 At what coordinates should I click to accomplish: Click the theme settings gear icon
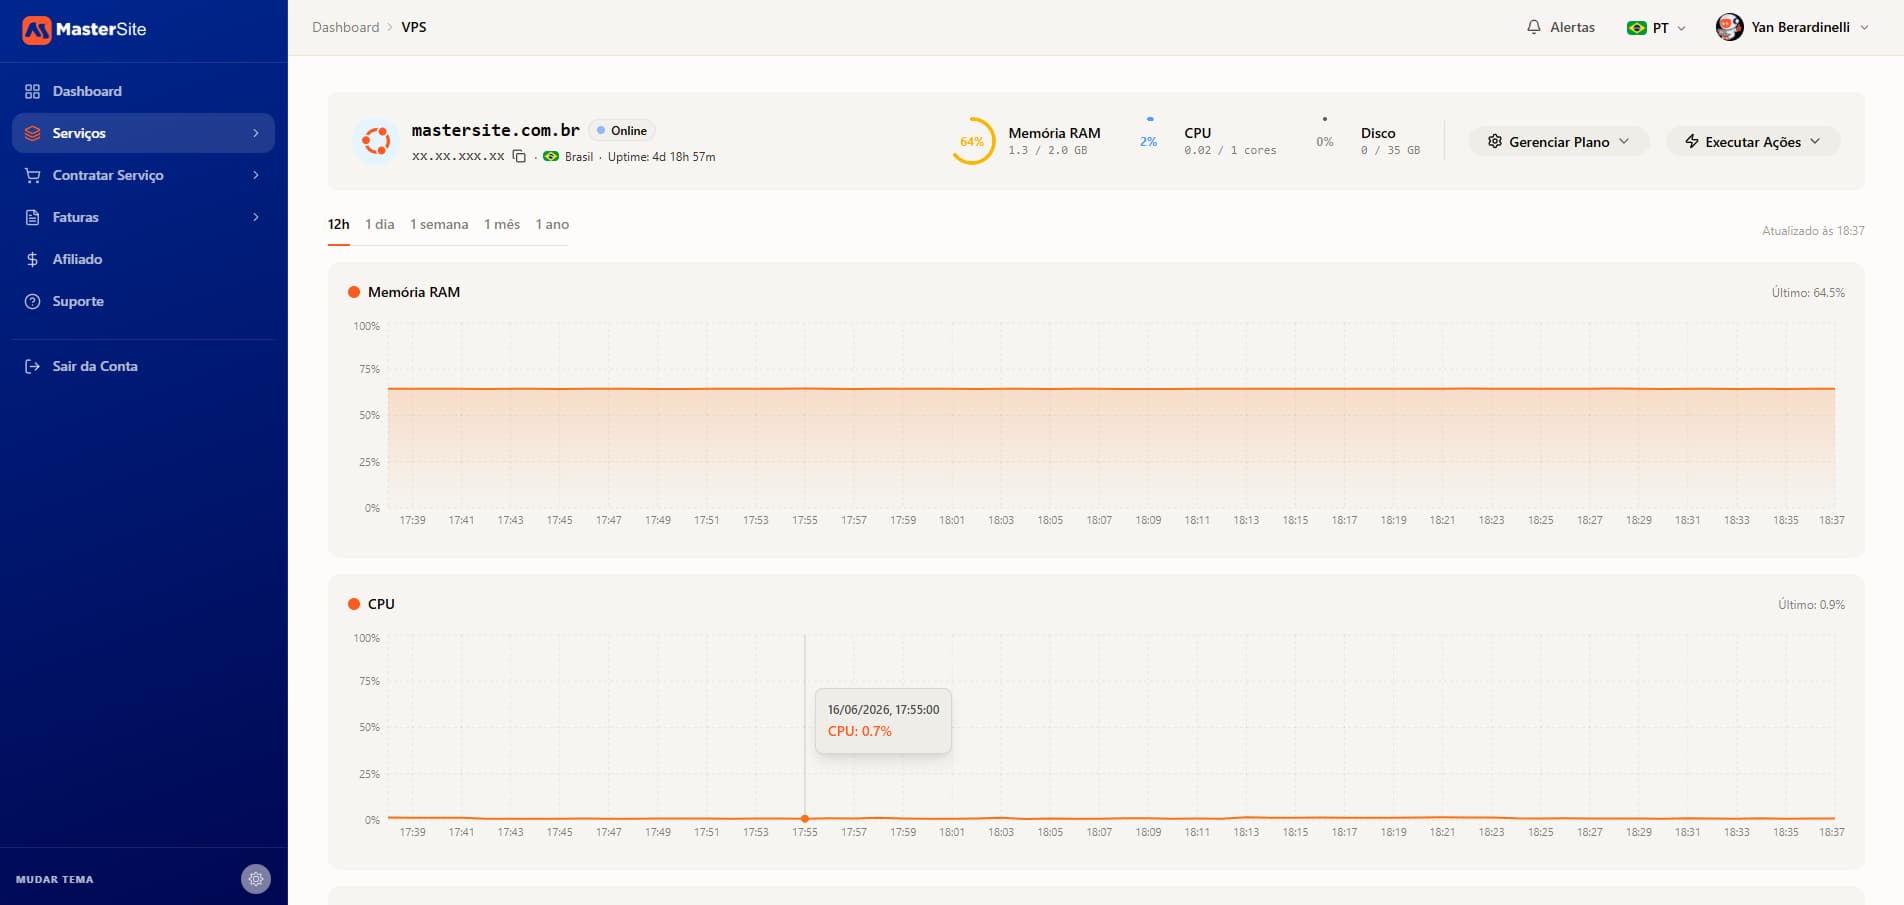[x=256, y=879]
